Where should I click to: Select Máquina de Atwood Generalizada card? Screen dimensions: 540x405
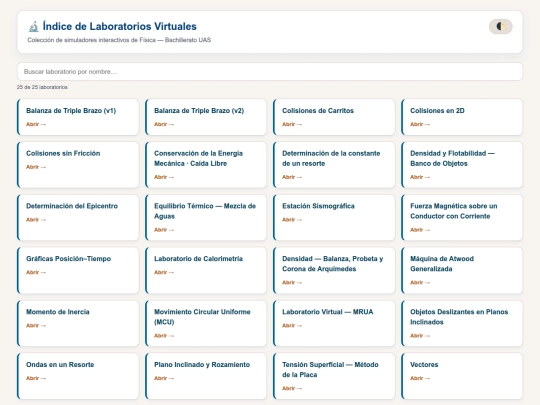tap(462, 270)
